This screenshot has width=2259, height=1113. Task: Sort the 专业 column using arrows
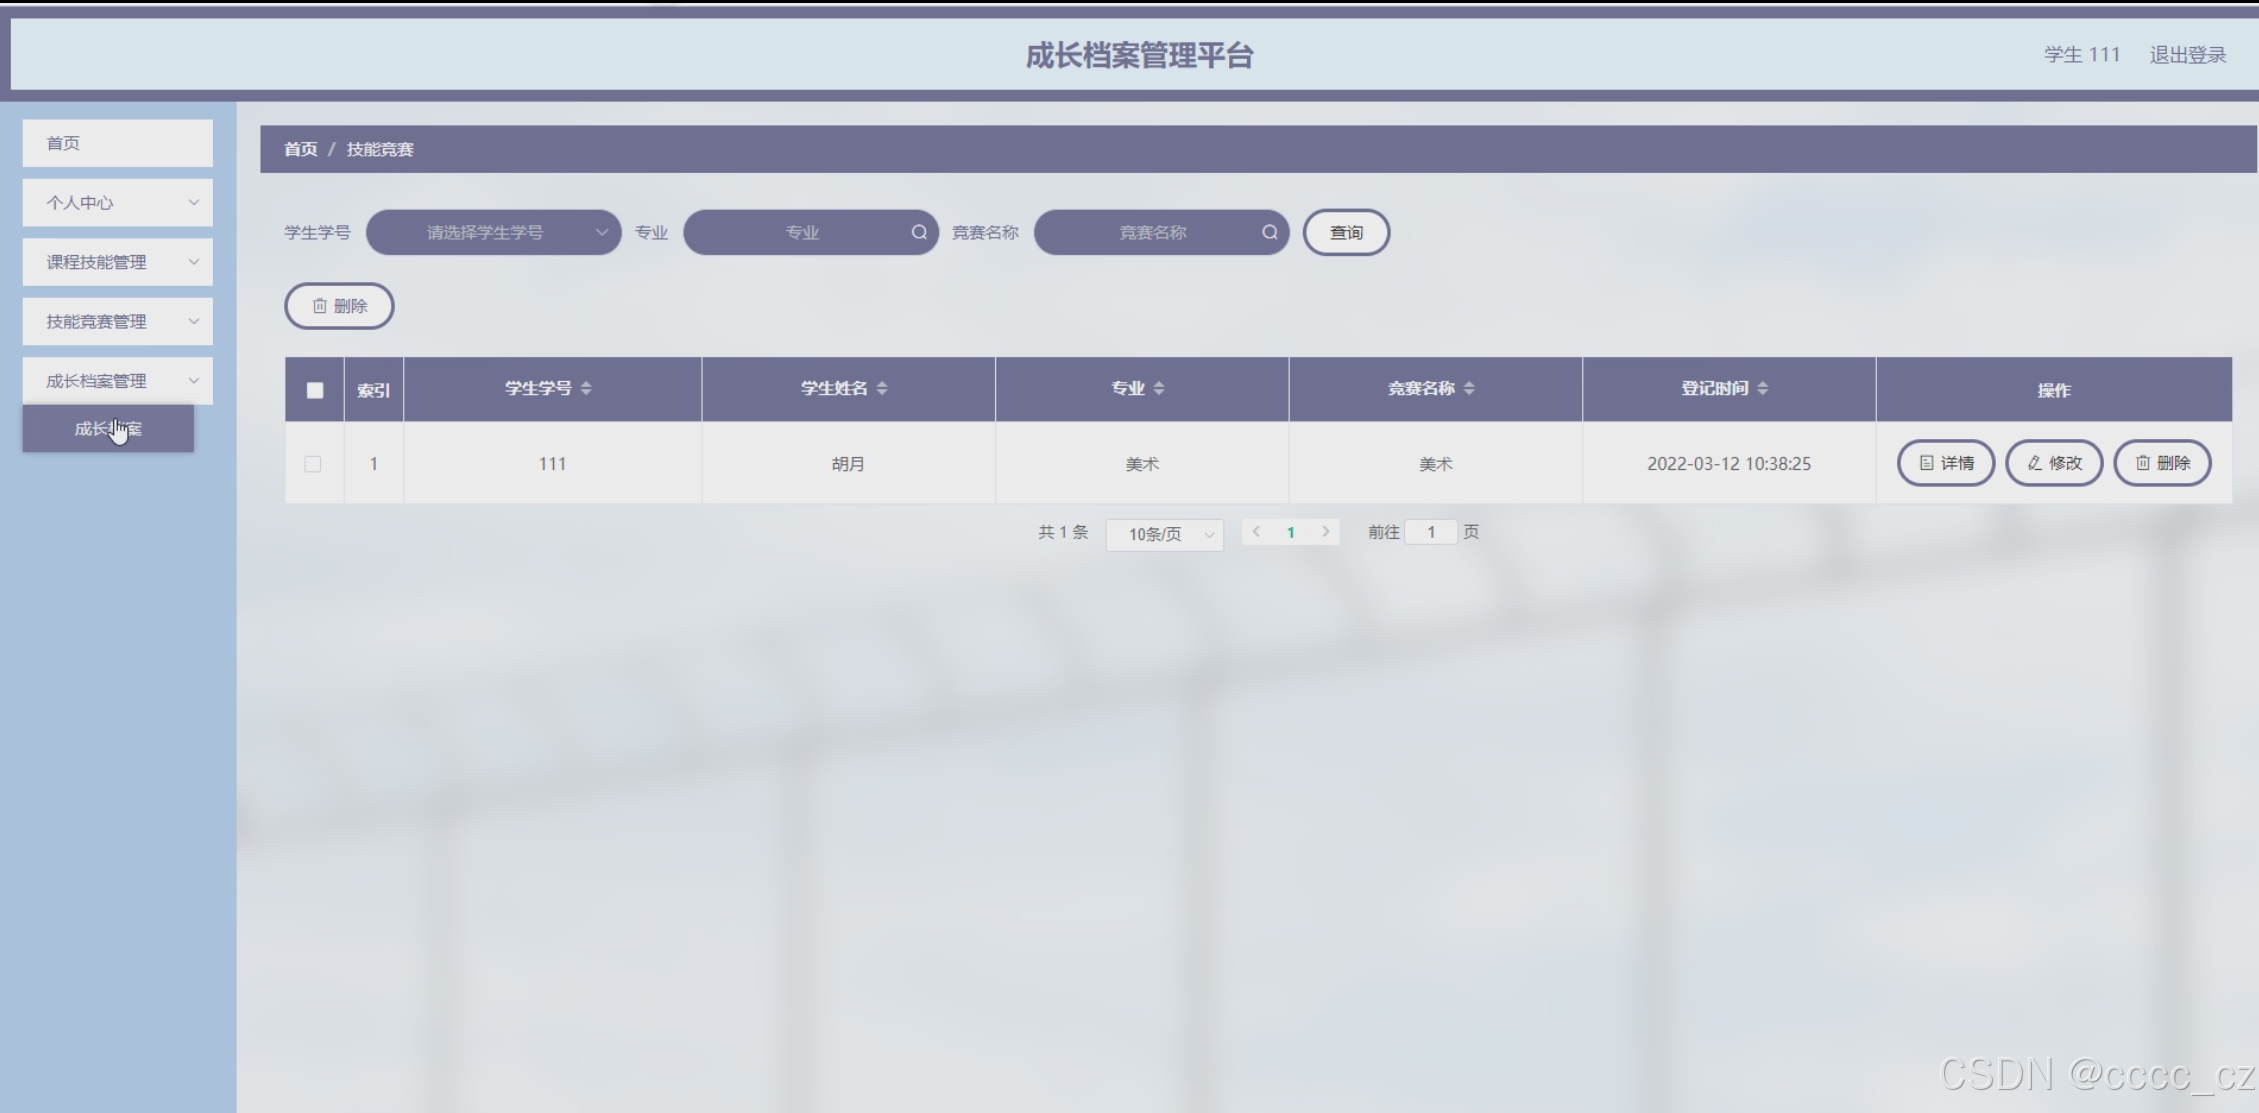[x=1159, y=388]
